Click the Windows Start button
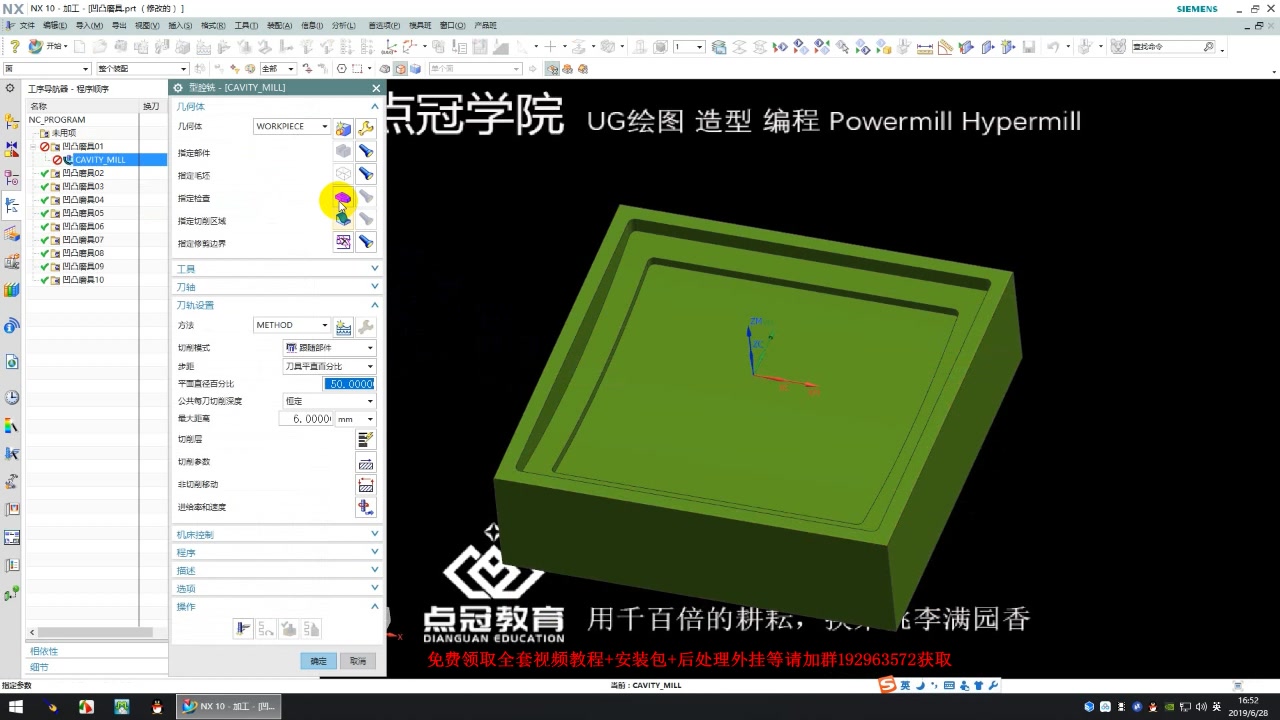Image resolution: width=1280 pixels, height=720 pixels. [x=16, y=707]
